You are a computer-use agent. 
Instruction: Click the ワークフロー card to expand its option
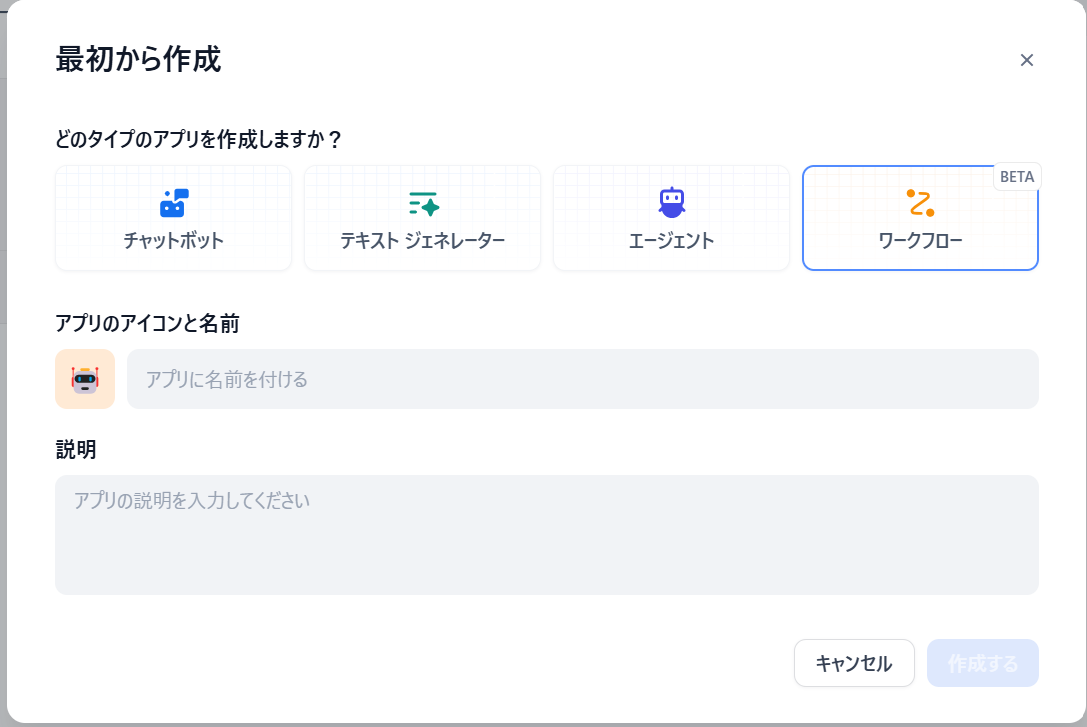click(x=920, y=218)
